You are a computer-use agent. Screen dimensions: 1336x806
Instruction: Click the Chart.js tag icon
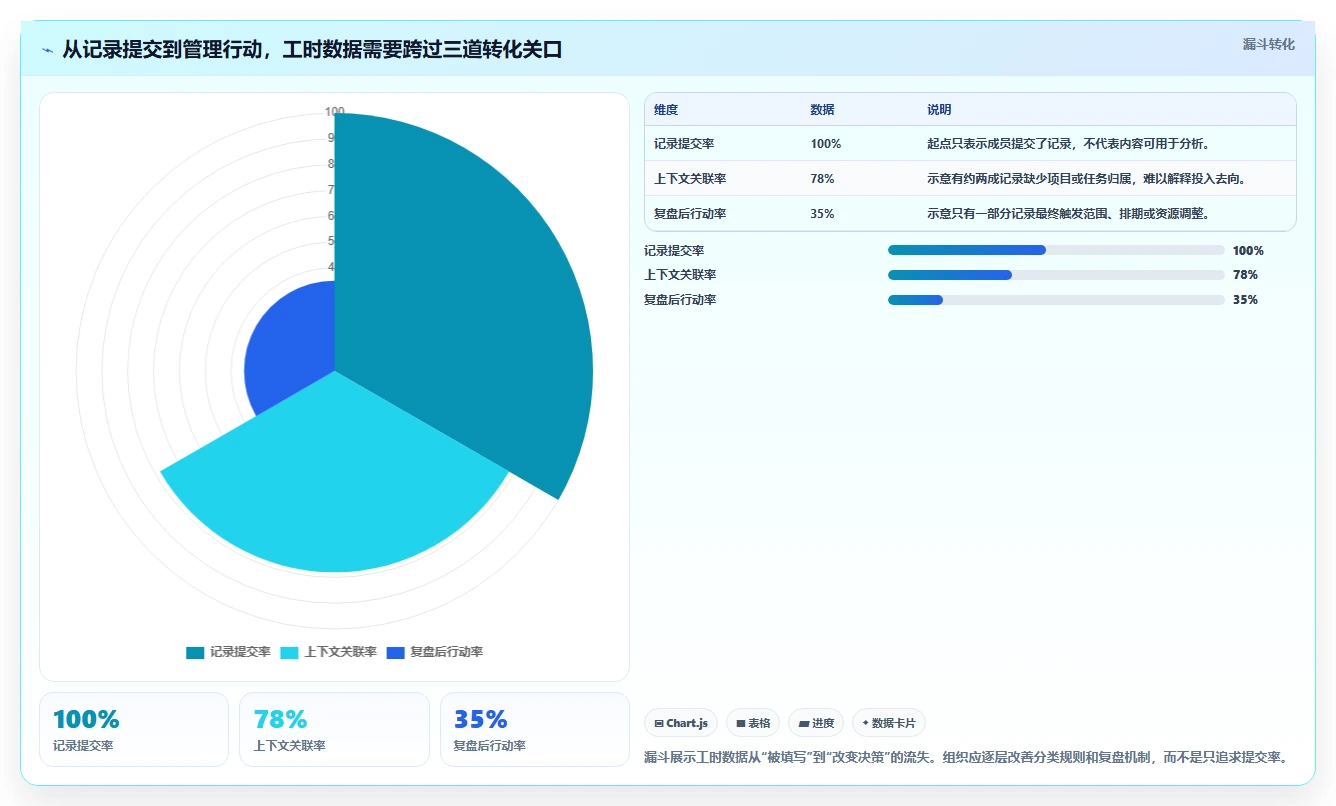pos(659,723)
